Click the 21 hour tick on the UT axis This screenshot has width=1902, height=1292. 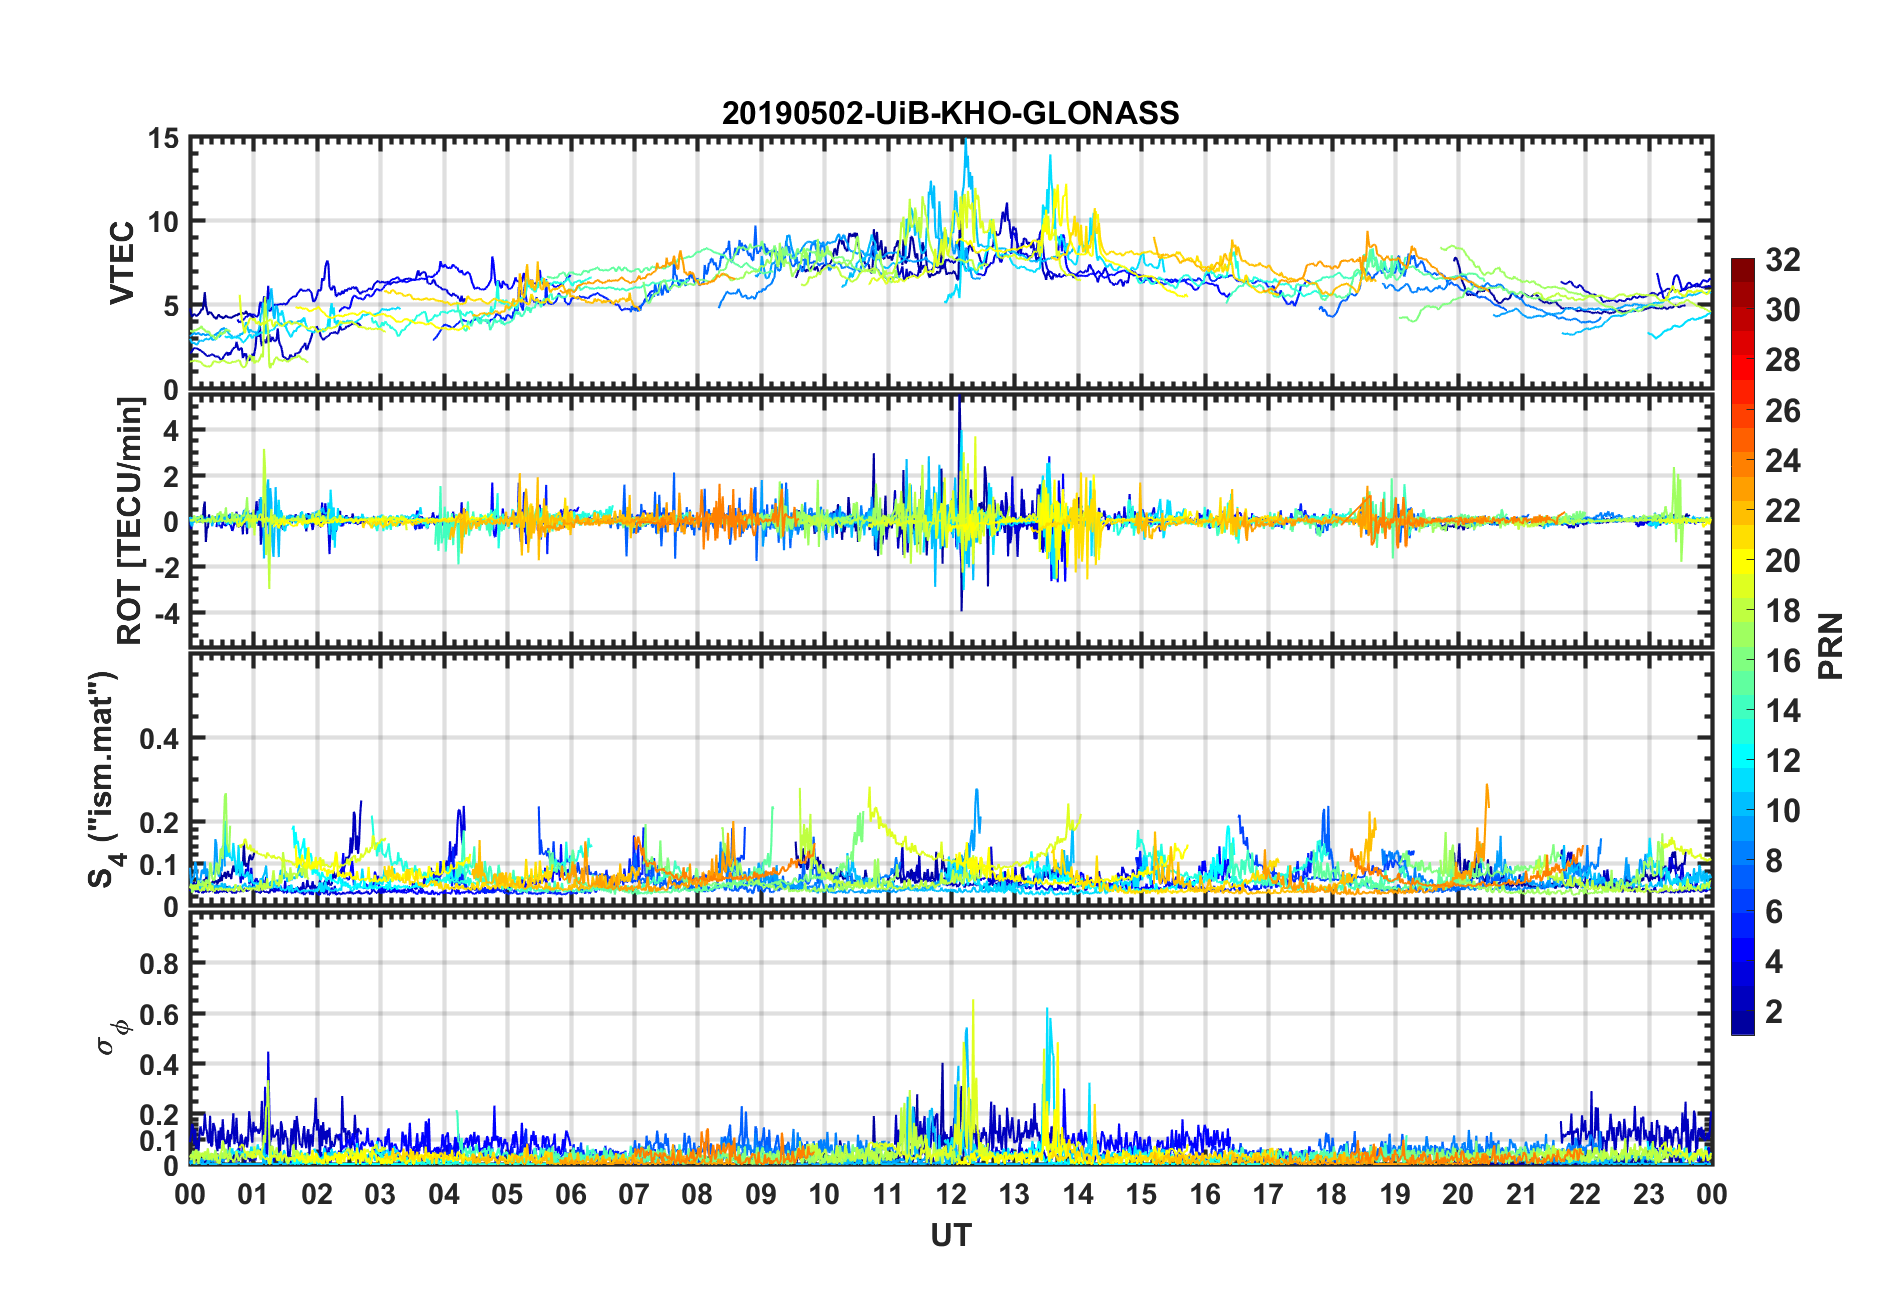(1522, 1194)
